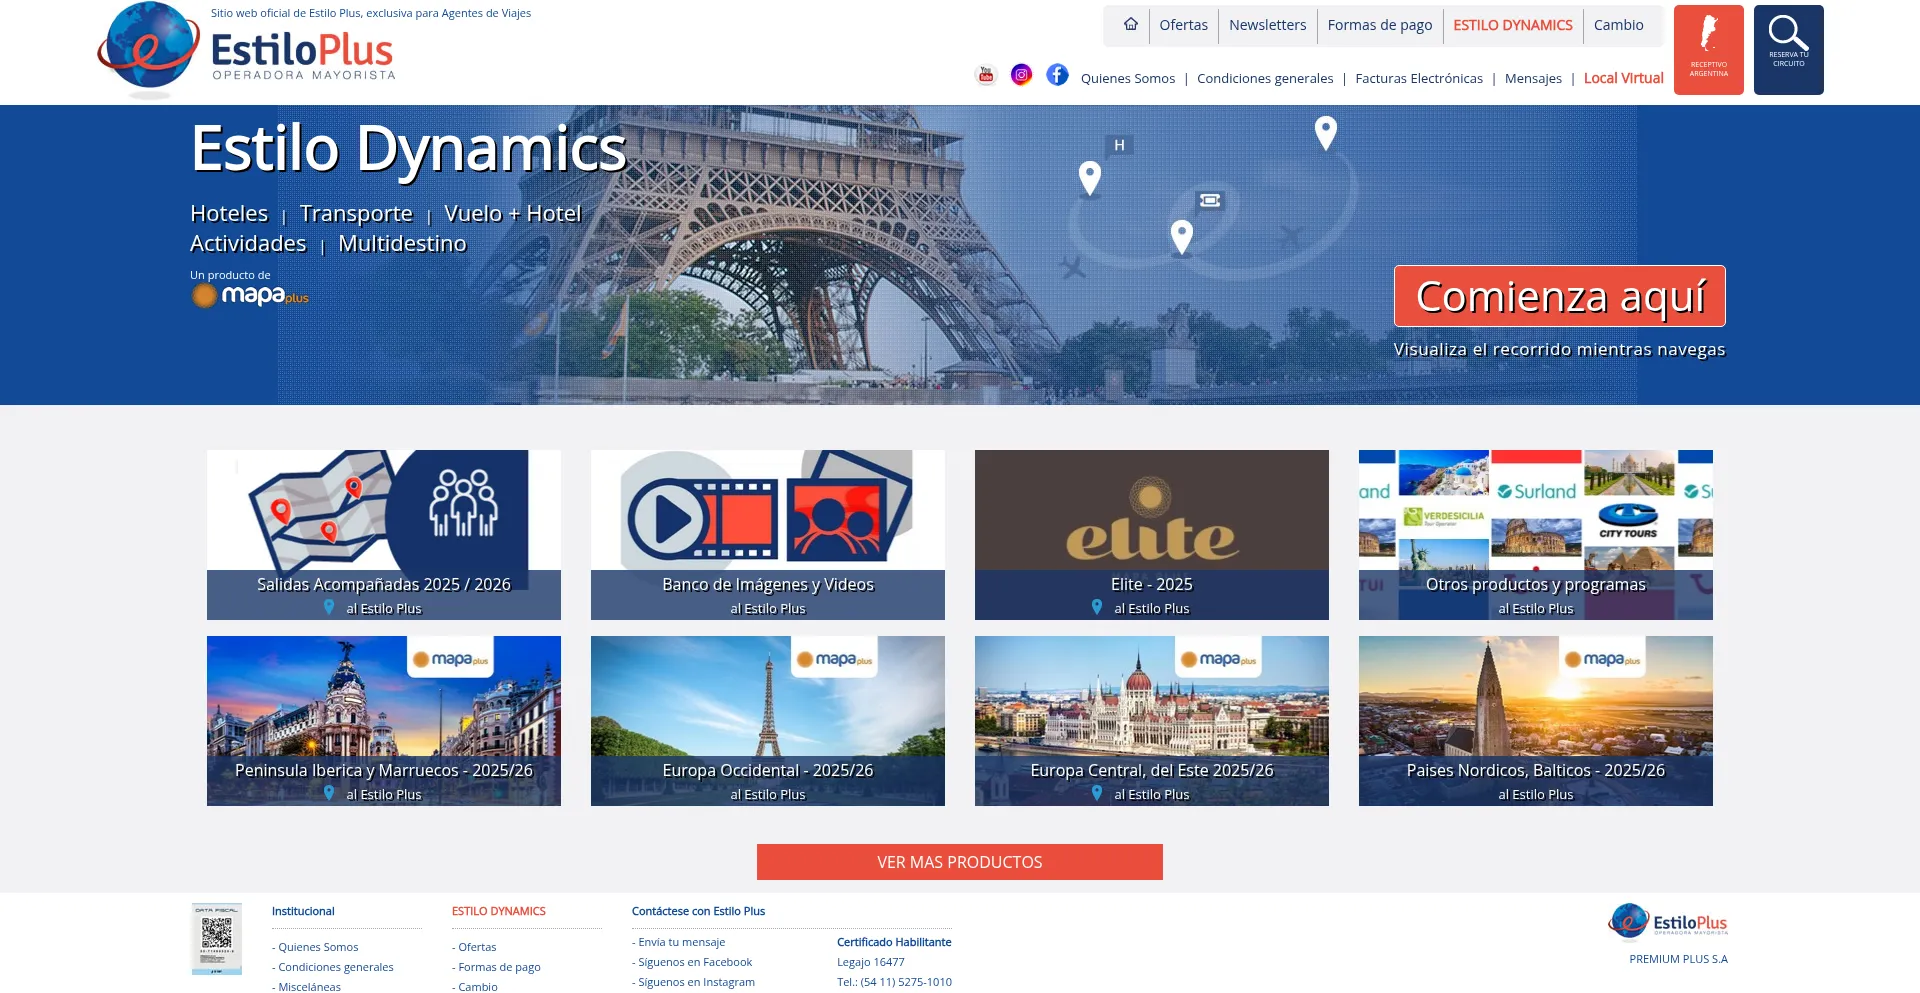The height and width of the screenshot is (993, 1920).
Task: Open the Ofertas menu item
Action: pos(1183,25)
